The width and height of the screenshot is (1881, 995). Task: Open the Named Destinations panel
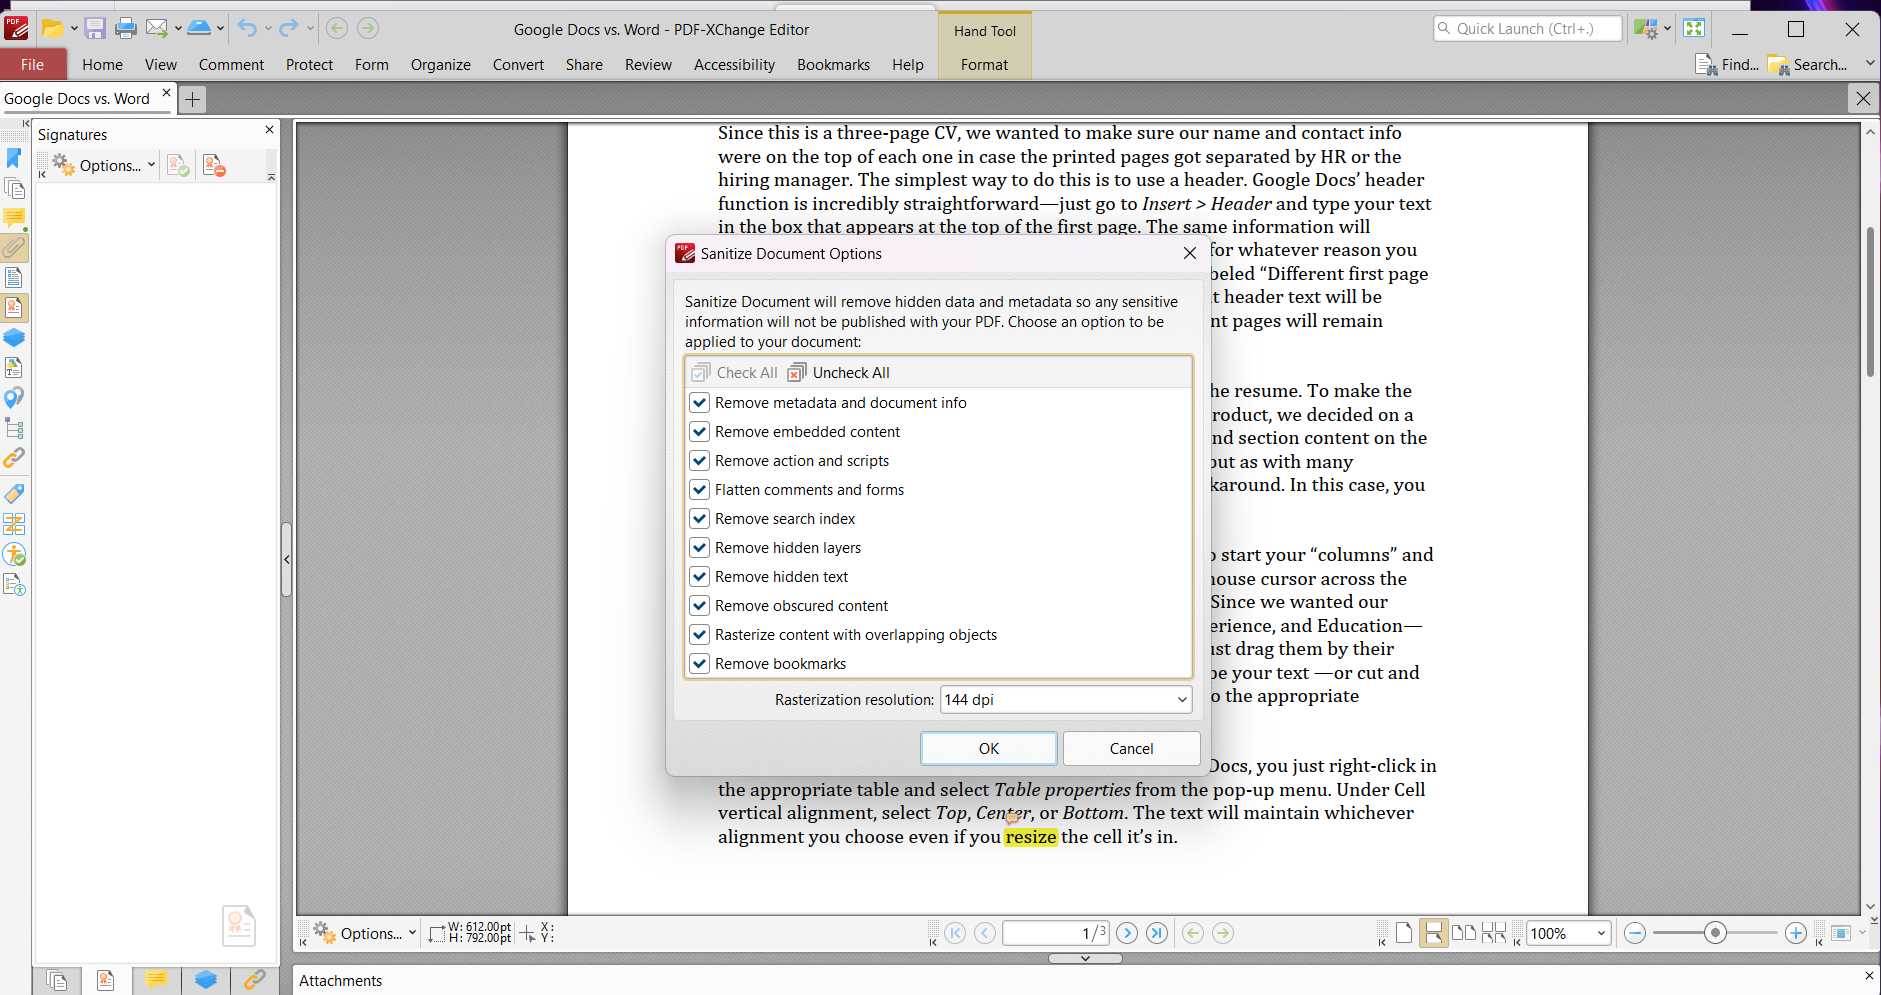click(x=14, y=399)
